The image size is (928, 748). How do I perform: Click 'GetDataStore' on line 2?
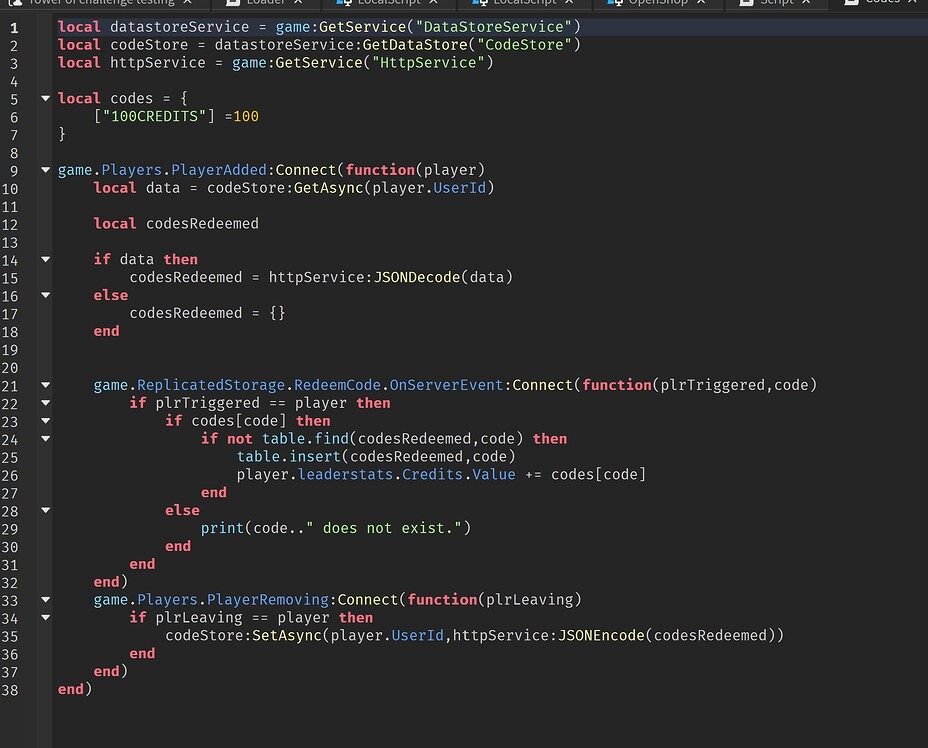[x=415, y=44]
